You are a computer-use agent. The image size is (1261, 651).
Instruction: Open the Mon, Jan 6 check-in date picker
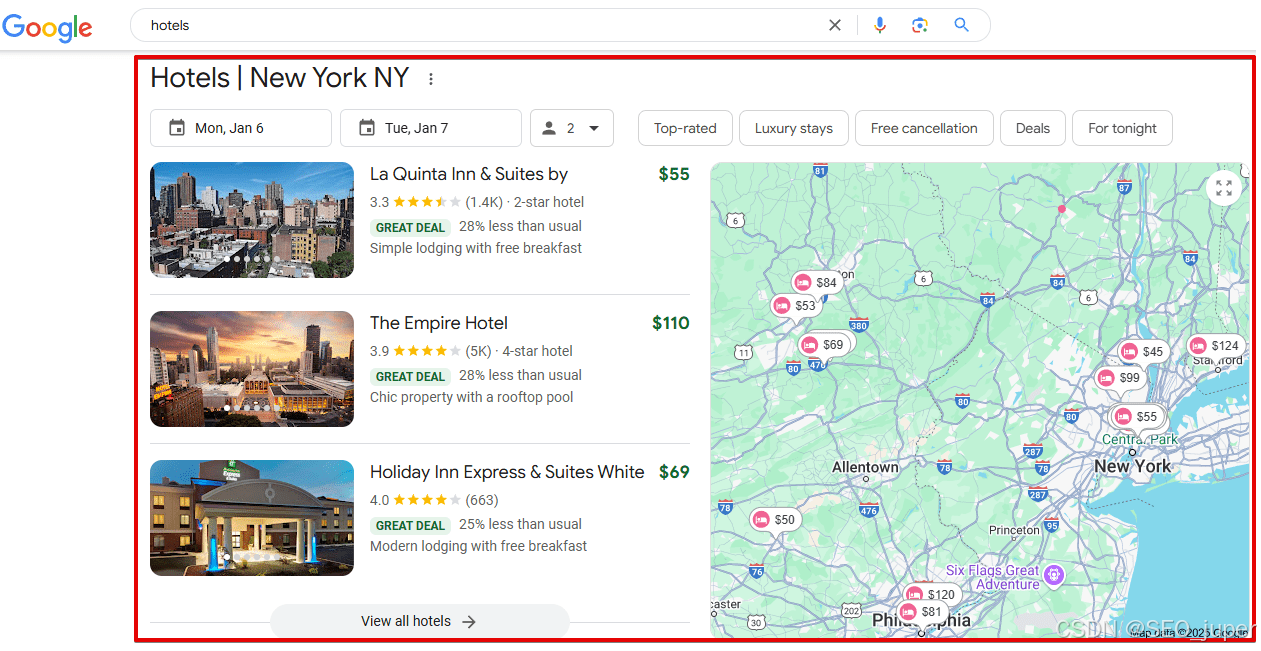(x=241, y=128)
